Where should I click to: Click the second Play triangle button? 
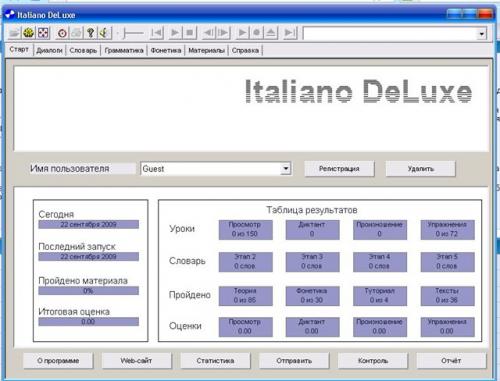tap(242, 33)
